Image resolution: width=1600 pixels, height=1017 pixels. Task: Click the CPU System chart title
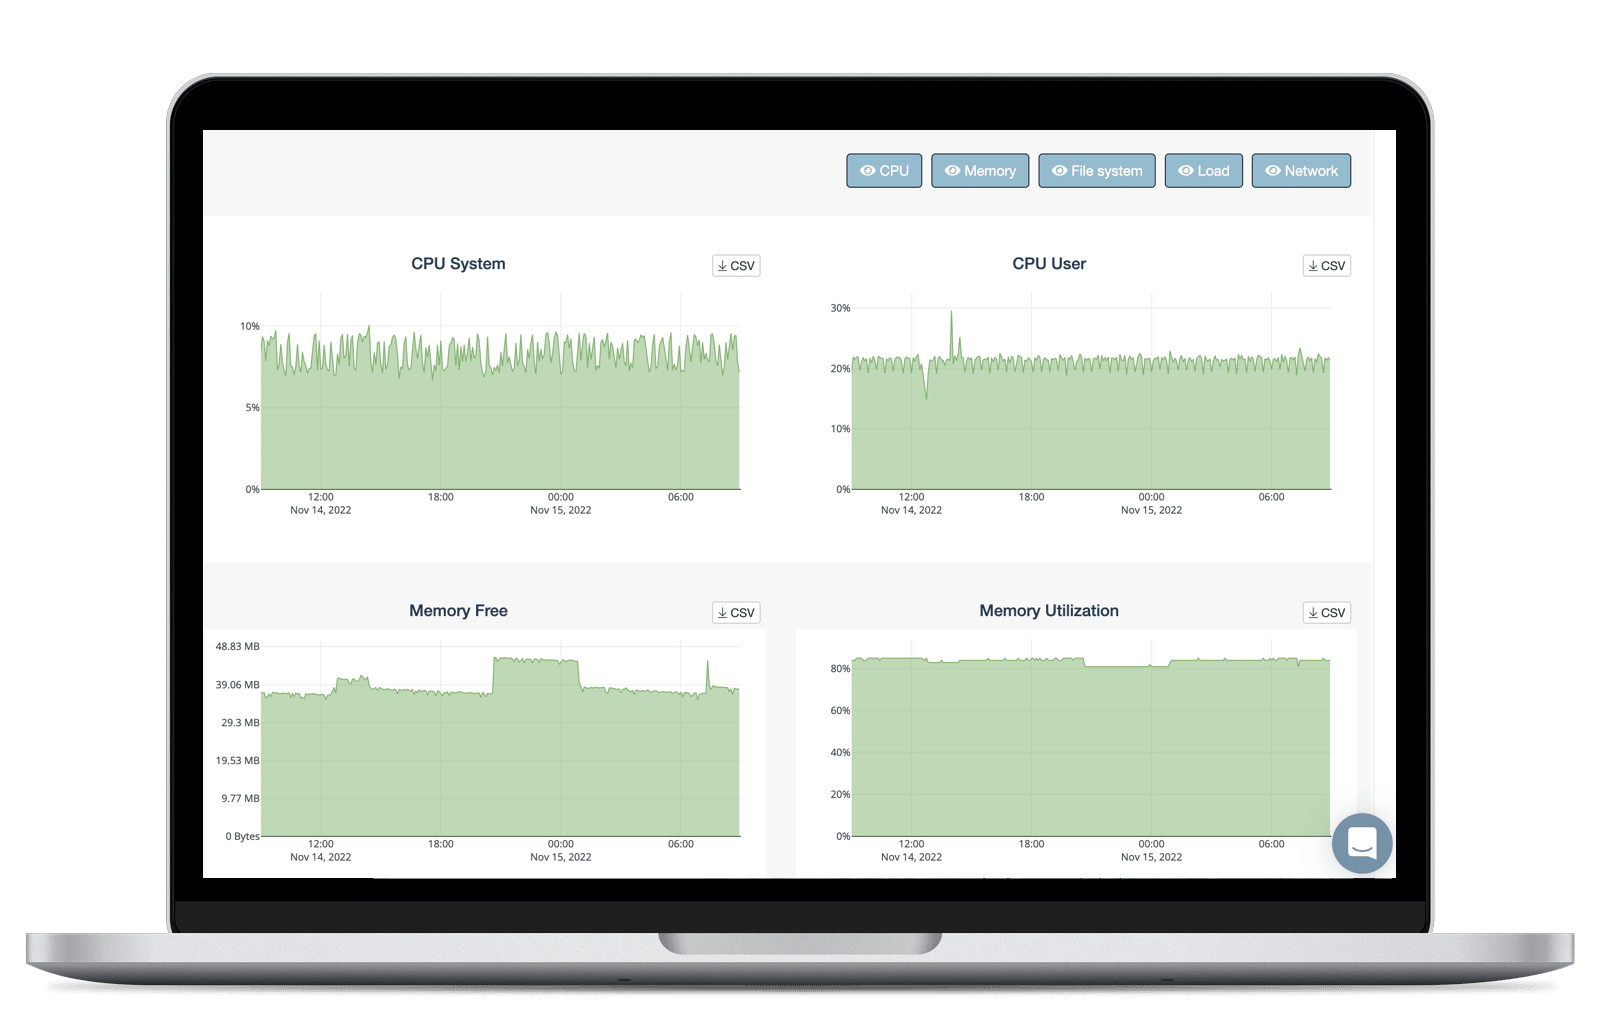[458, 264]
